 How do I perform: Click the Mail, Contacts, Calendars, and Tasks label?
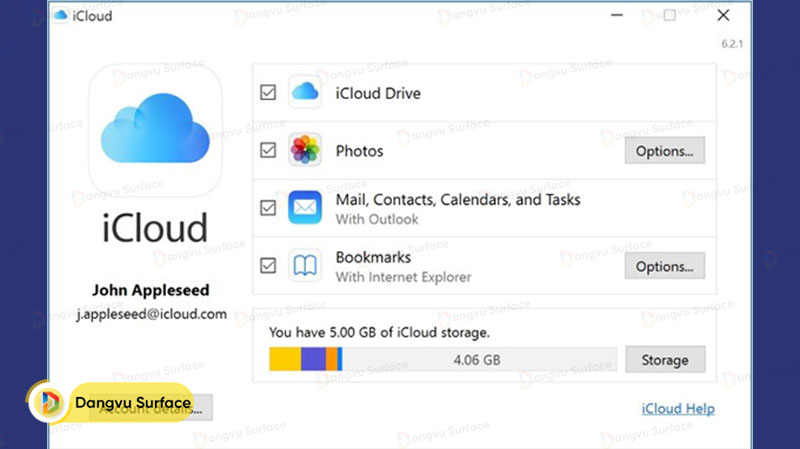[x=458, y=199]
